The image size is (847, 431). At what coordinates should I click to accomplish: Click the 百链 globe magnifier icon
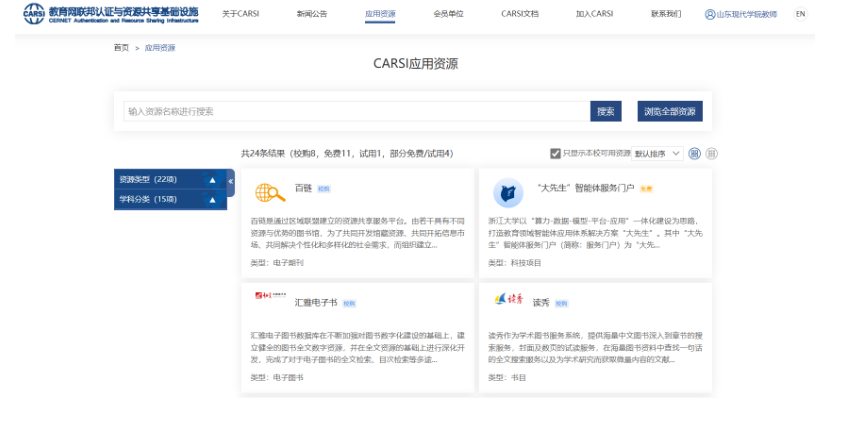point(268,192)
